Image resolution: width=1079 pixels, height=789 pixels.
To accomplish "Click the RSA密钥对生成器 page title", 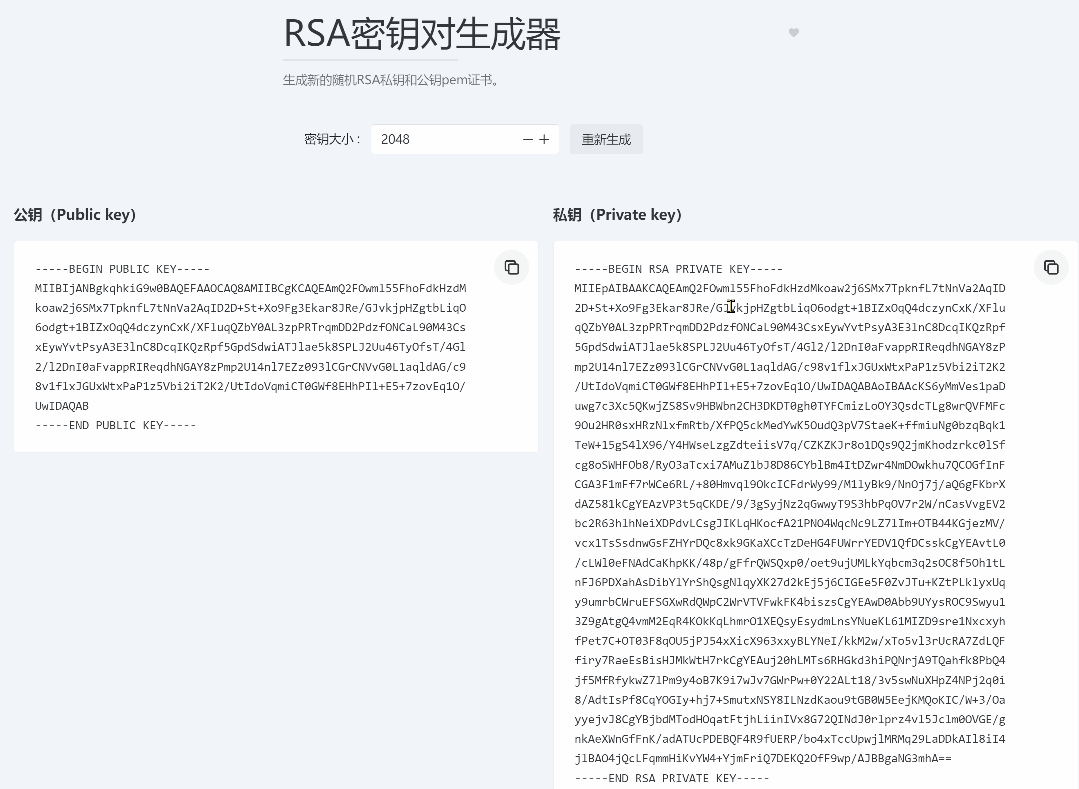I will (422, 33).
